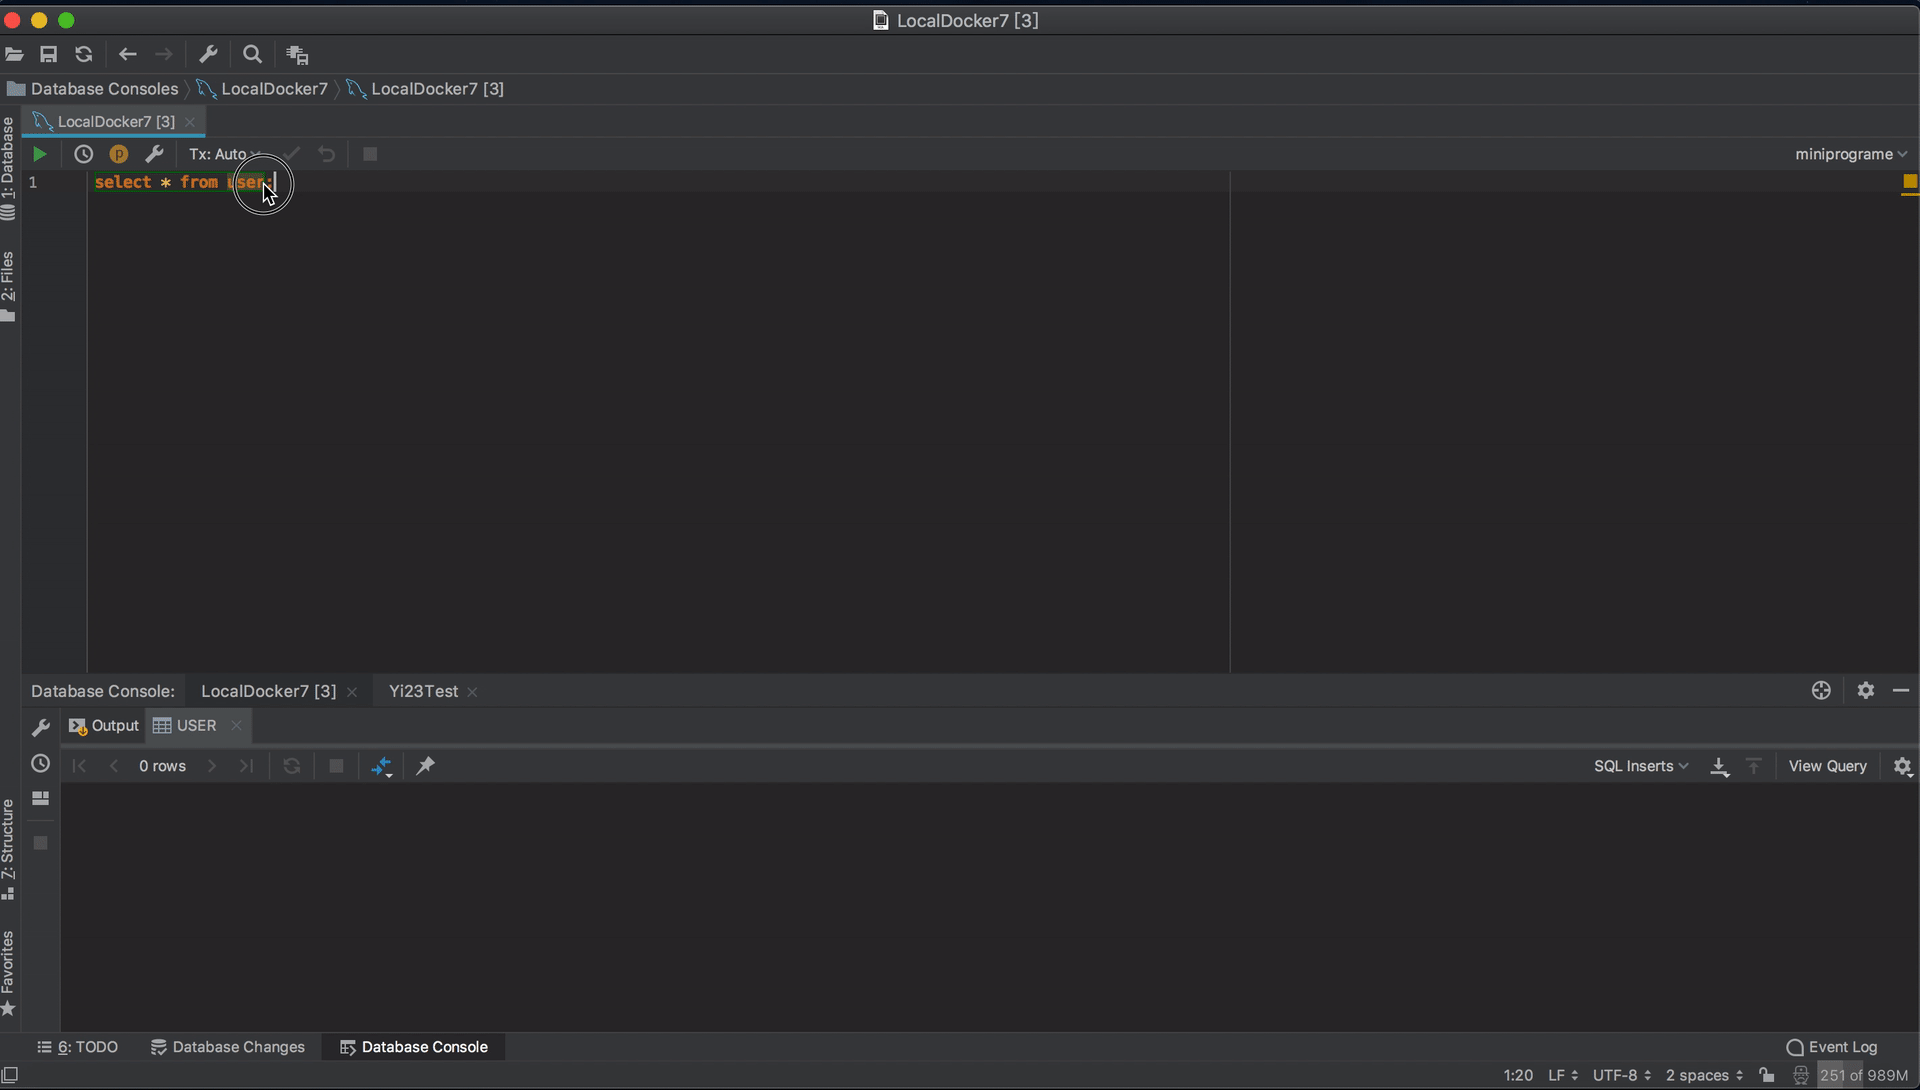Run the query with the green Execute button
This screenshot has height=1090, width=1920.
pyautogui.click(x=39, y=154)
